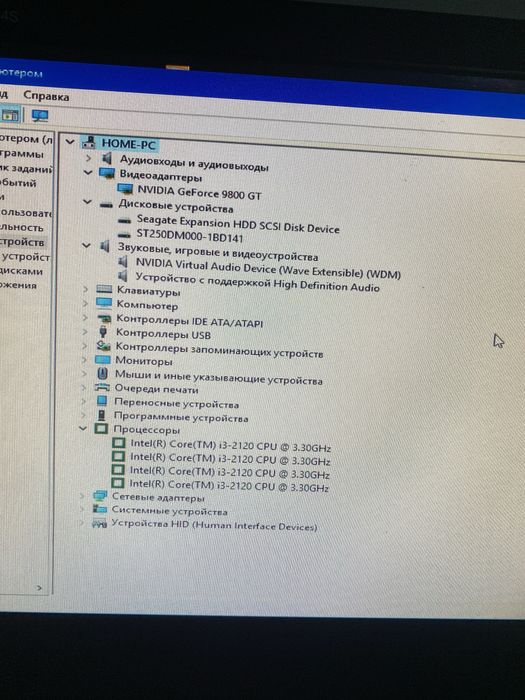This screenshot has width=525, height=700.
Task: Click the Аудиовходы и аудиовыходы speaker icon
Action: point(106,158)
